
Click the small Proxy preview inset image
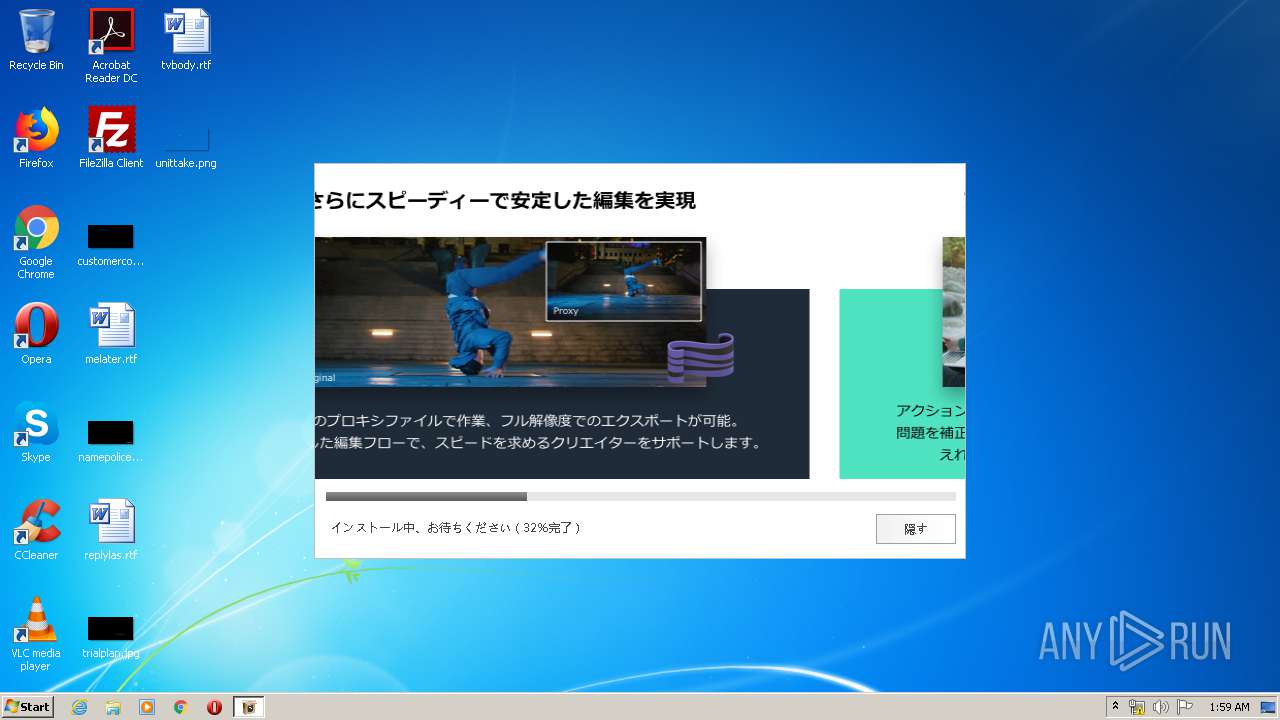click(x=624, y=281)
